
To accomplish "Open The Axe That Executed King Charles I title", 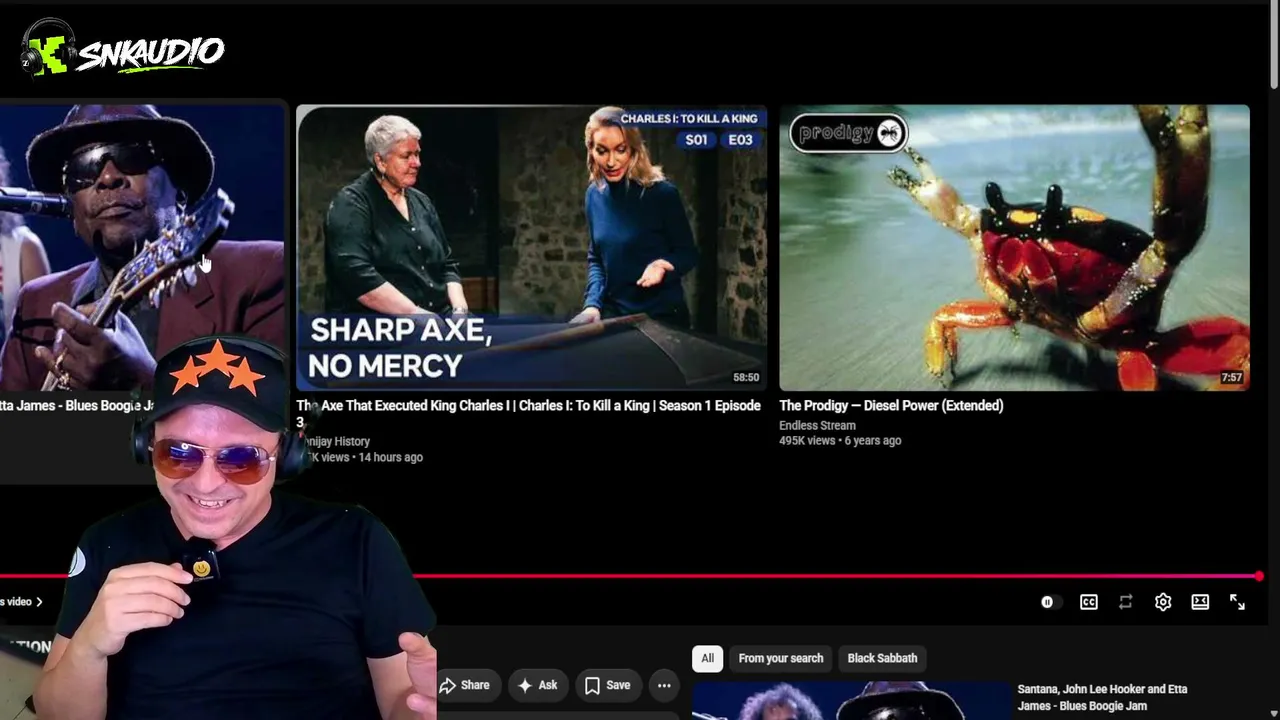I will (x=528, y=413).
